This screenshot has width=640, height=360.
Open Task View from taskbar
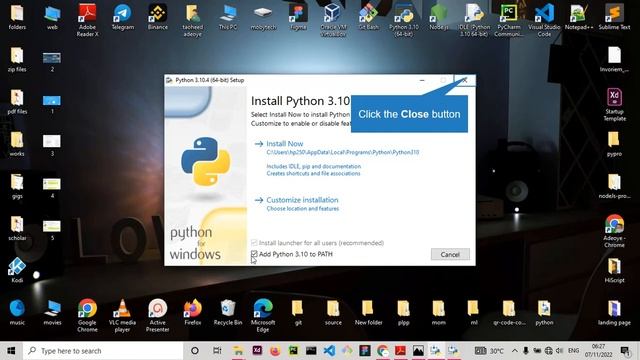(x=217, y=351)
